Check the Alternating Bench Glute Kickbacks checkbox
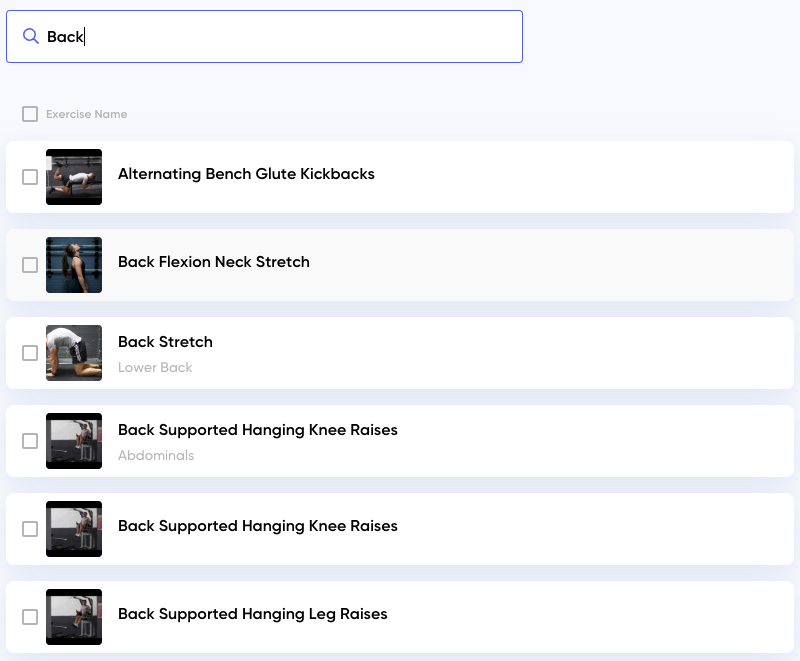This screenshot has height=661, width=800. 30,177
